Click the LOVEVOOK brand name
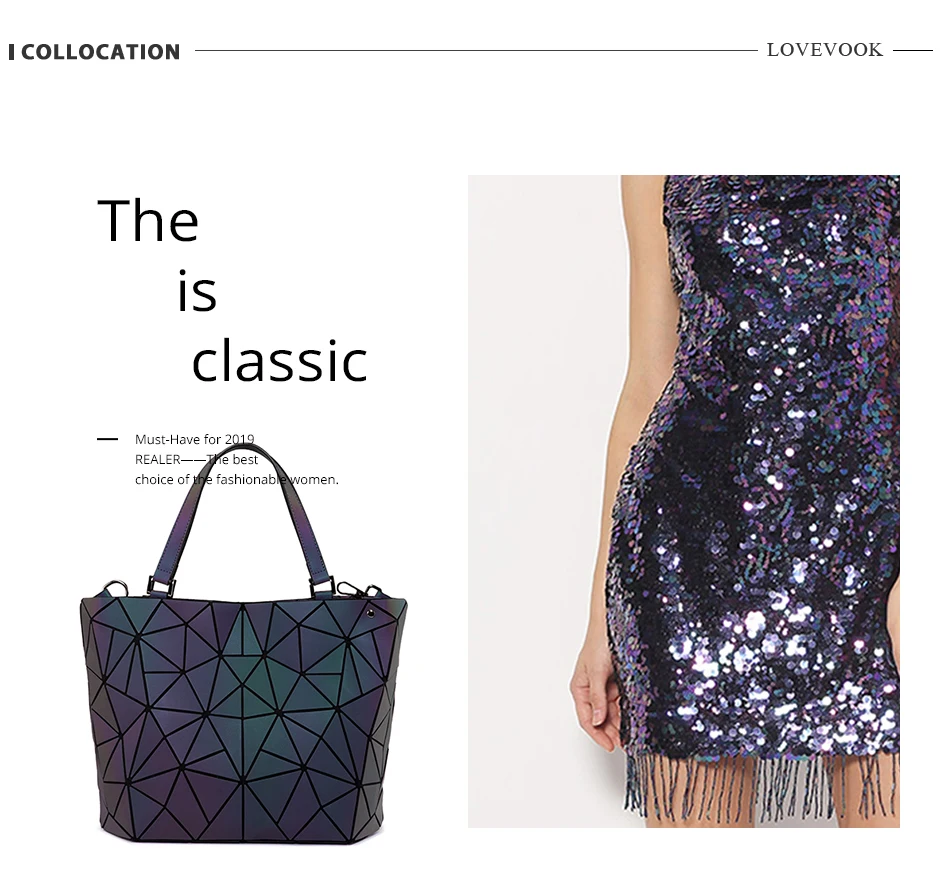Image resolution: width=950 pixels, height=895 pixels. click(825, 50)
